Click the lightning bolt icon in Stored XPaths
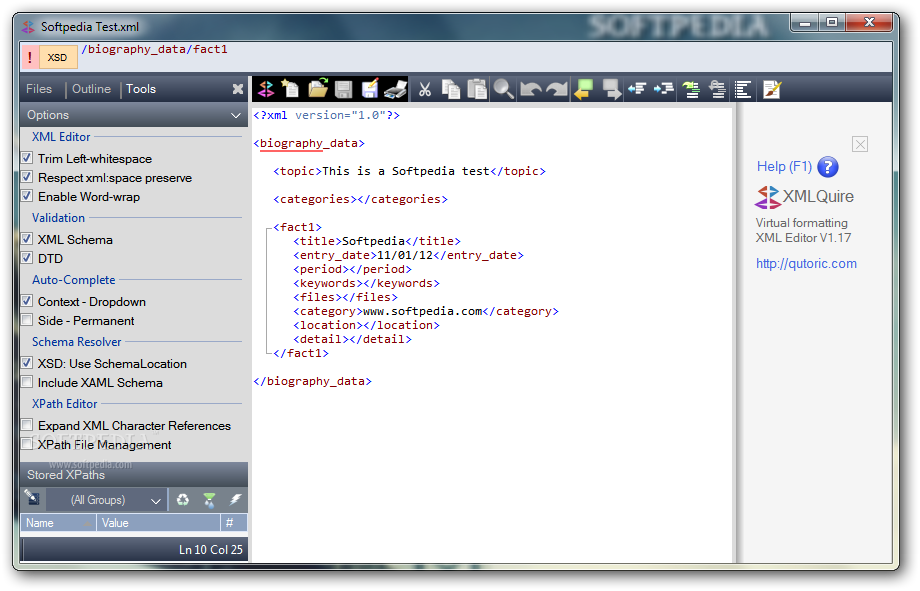The height and width of the screenshot is (591, 920). point(235,499)
